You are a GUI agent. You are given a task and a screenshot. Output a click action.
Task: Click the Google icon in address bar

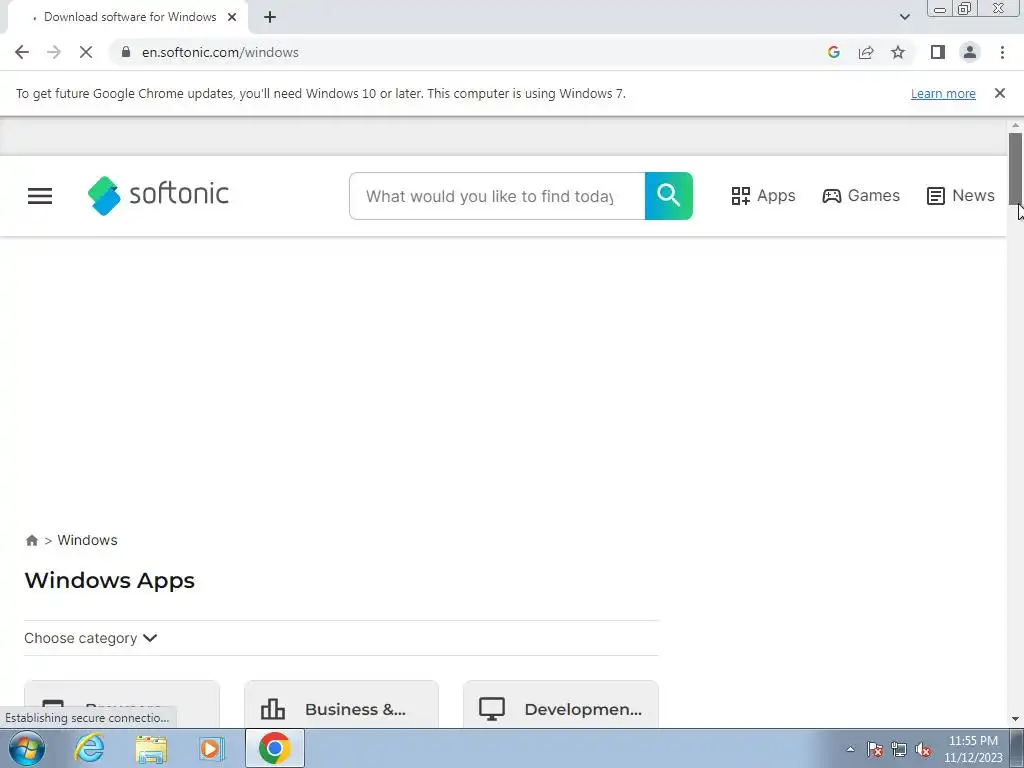tap(833, 52)
